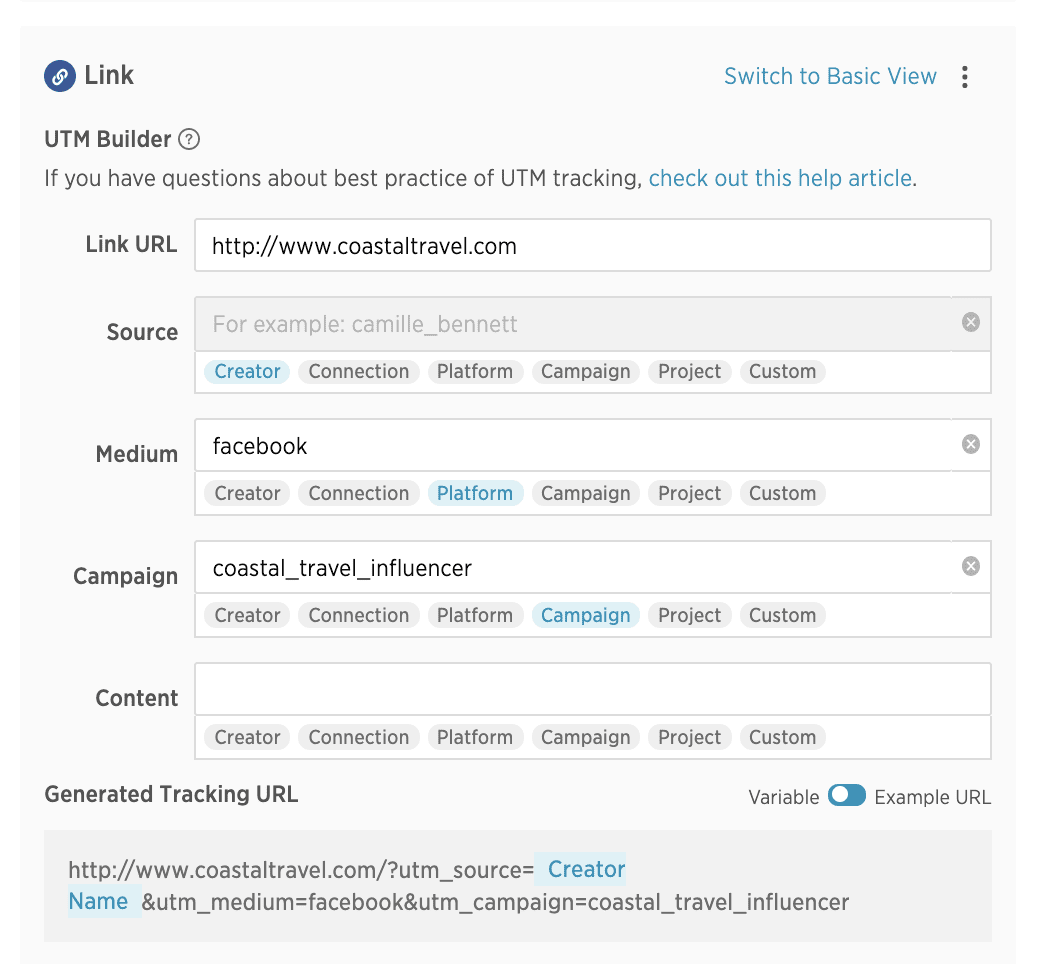Choose Custom chip under Content
Screen dimensions: 1044x964
[x=782, y=737]
